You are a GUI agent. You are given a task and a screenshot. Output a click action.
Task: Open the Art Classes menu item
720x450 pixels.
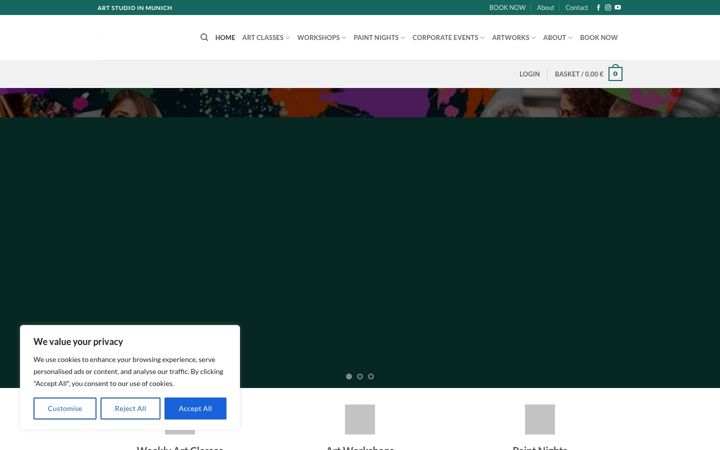pos(263,38)
